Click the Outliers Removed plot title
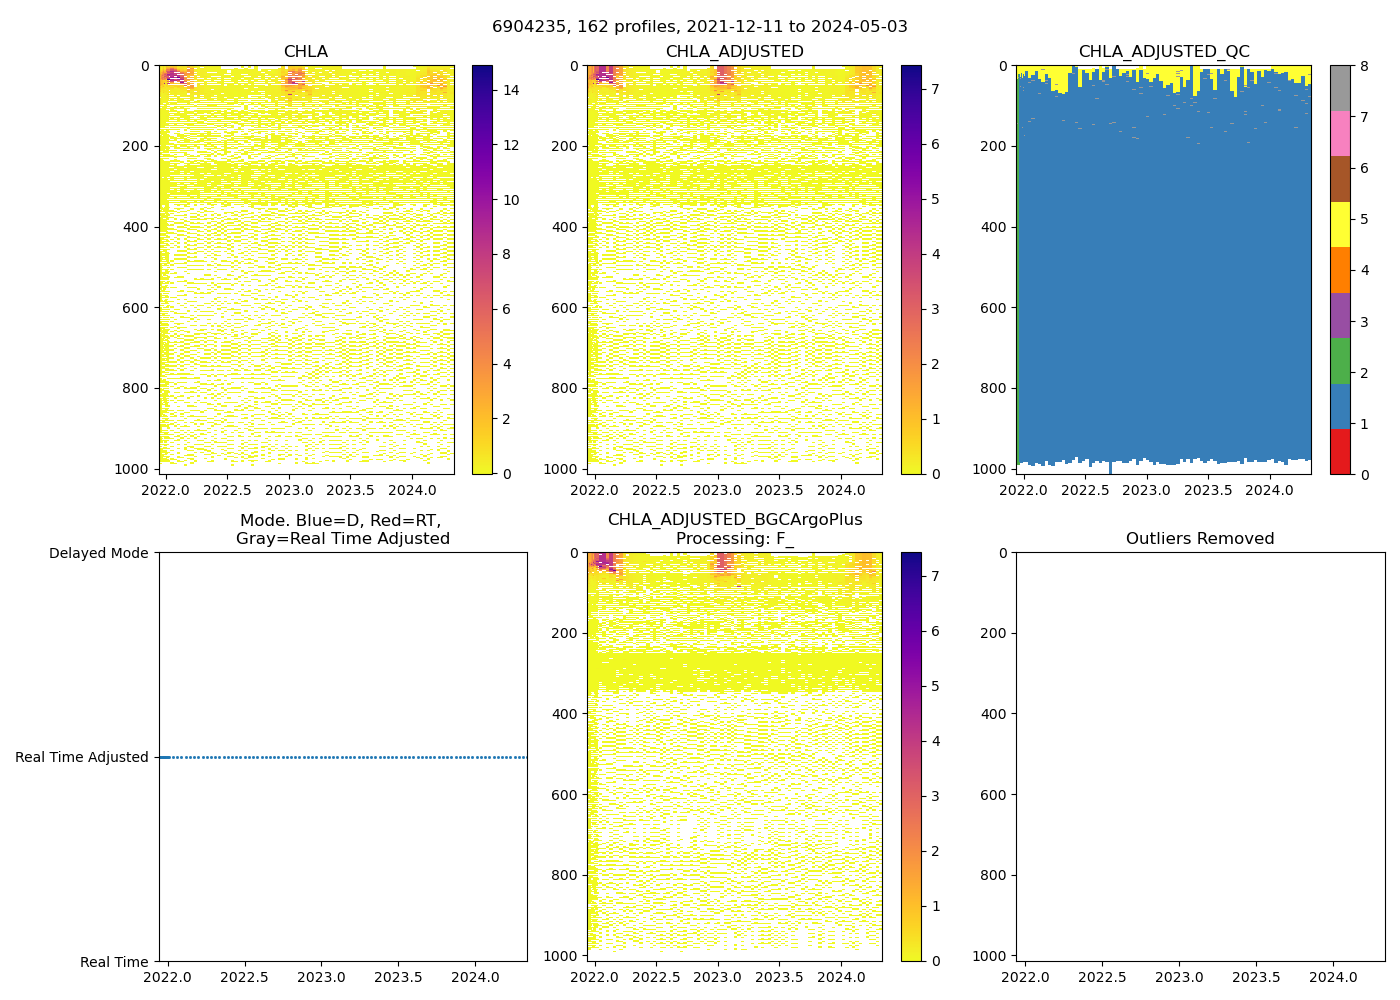1400x1000 pixels. coord(1200,539)
